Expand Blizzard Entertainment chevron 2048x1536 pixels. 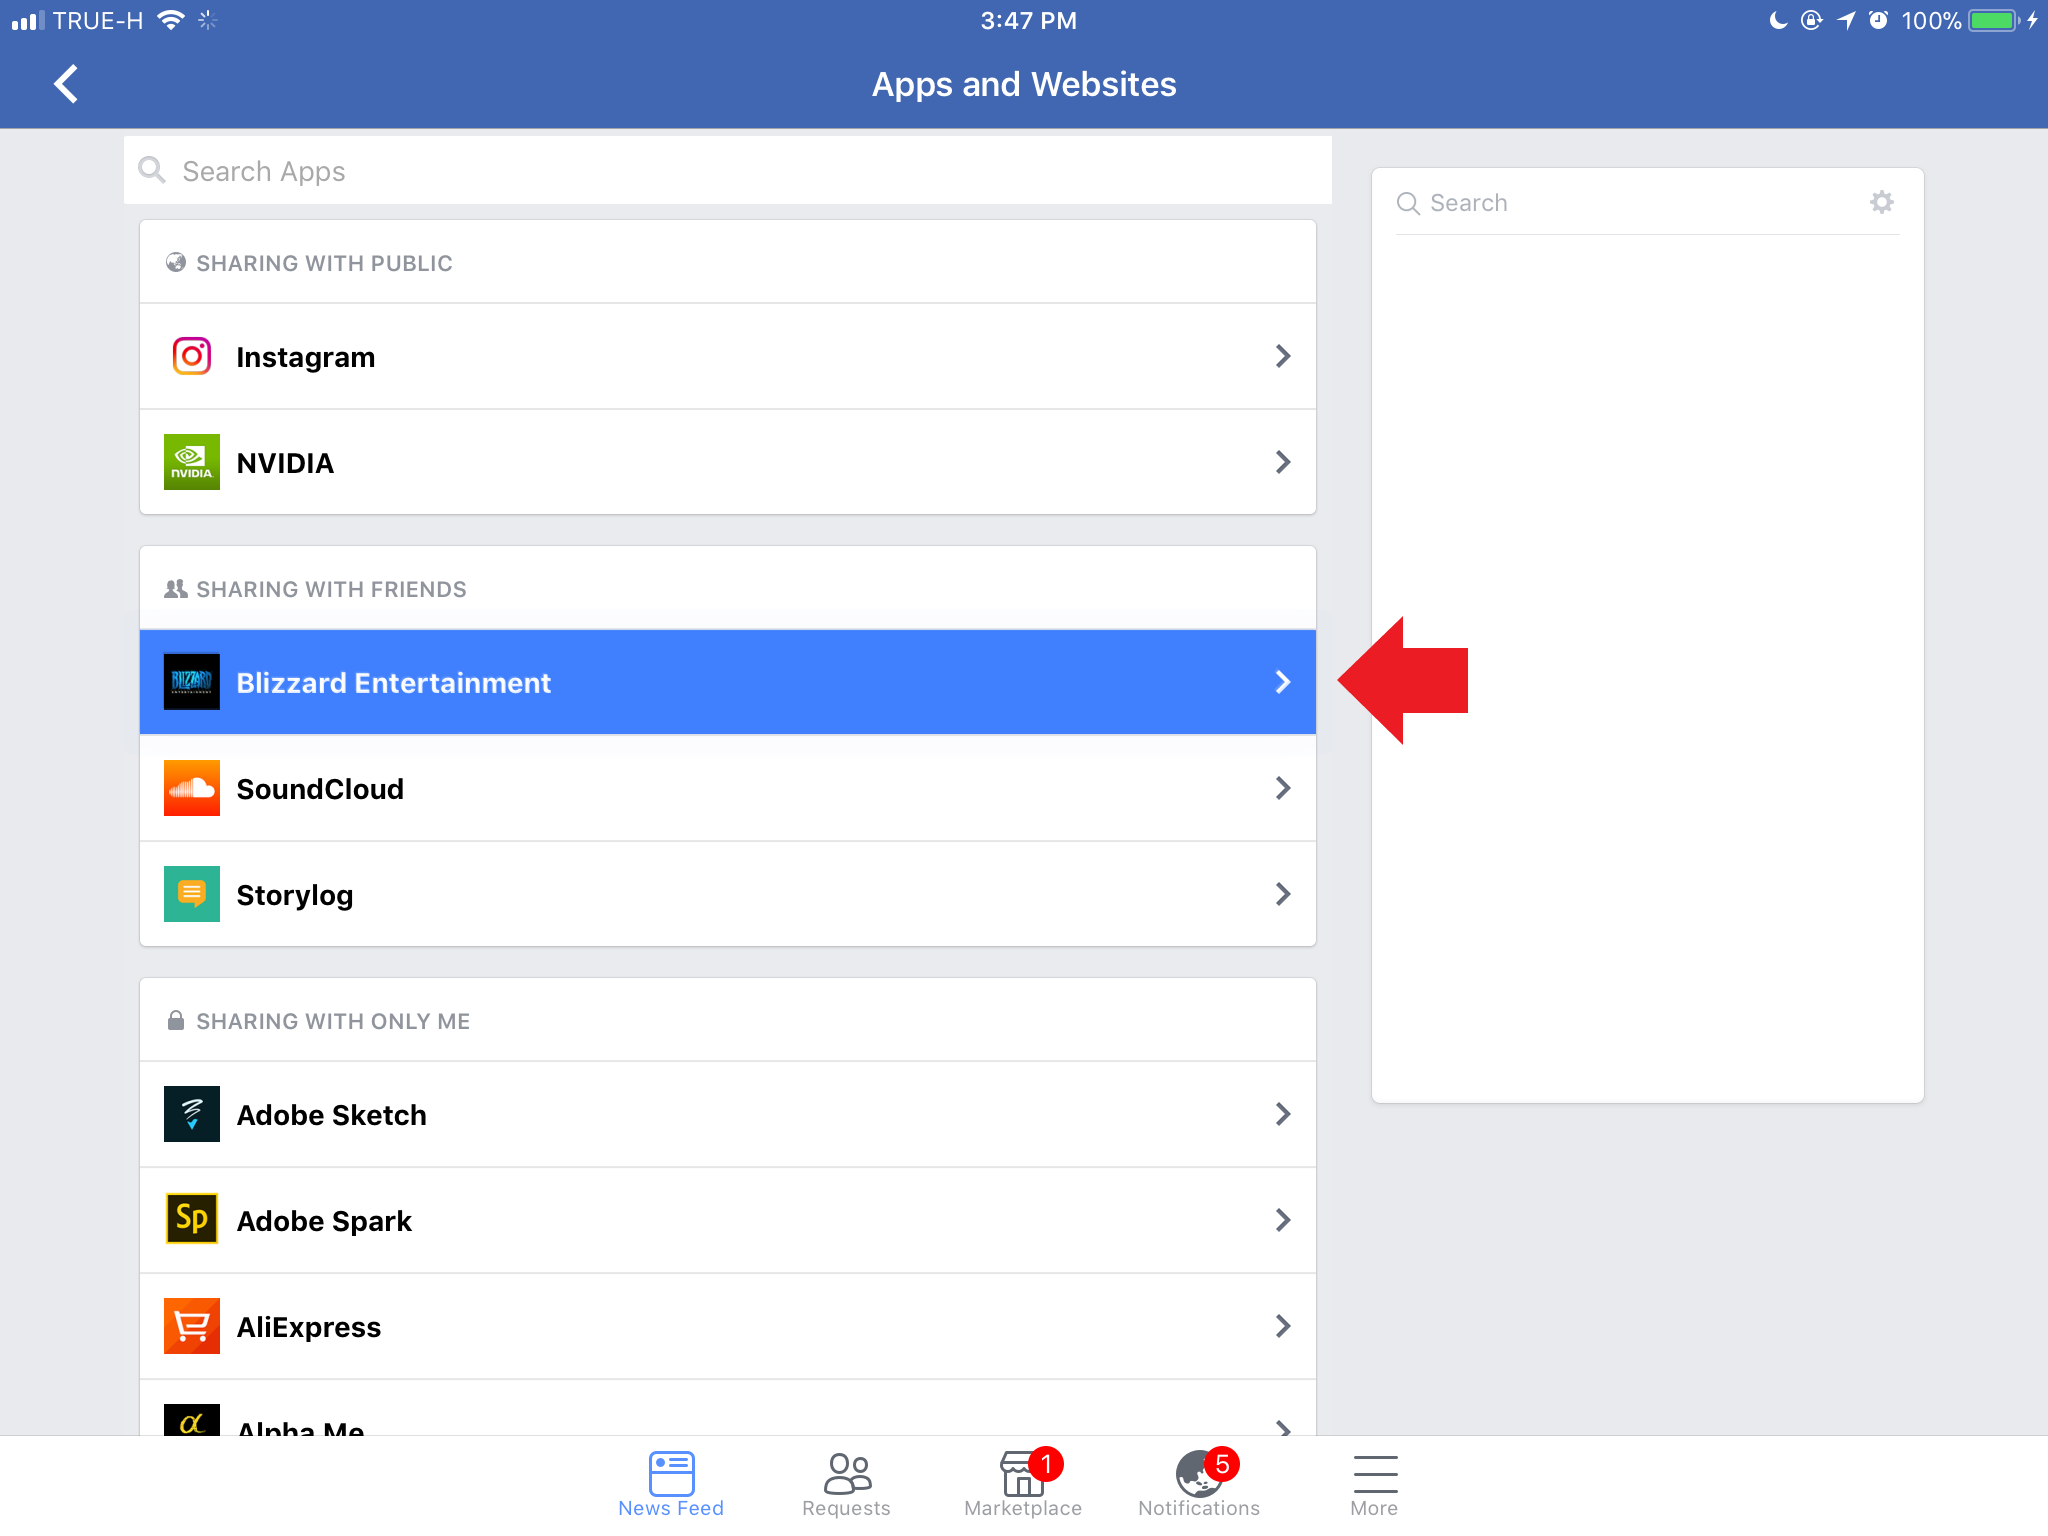point(1282,682)
